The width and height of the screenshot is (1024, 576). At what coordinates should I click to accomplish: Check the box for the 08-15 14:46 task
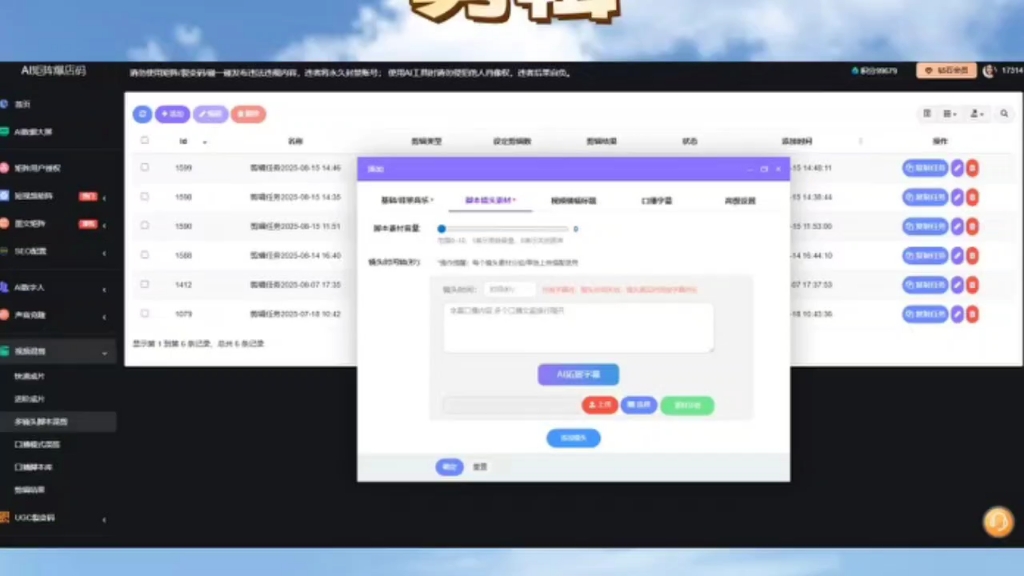(144, 167)
